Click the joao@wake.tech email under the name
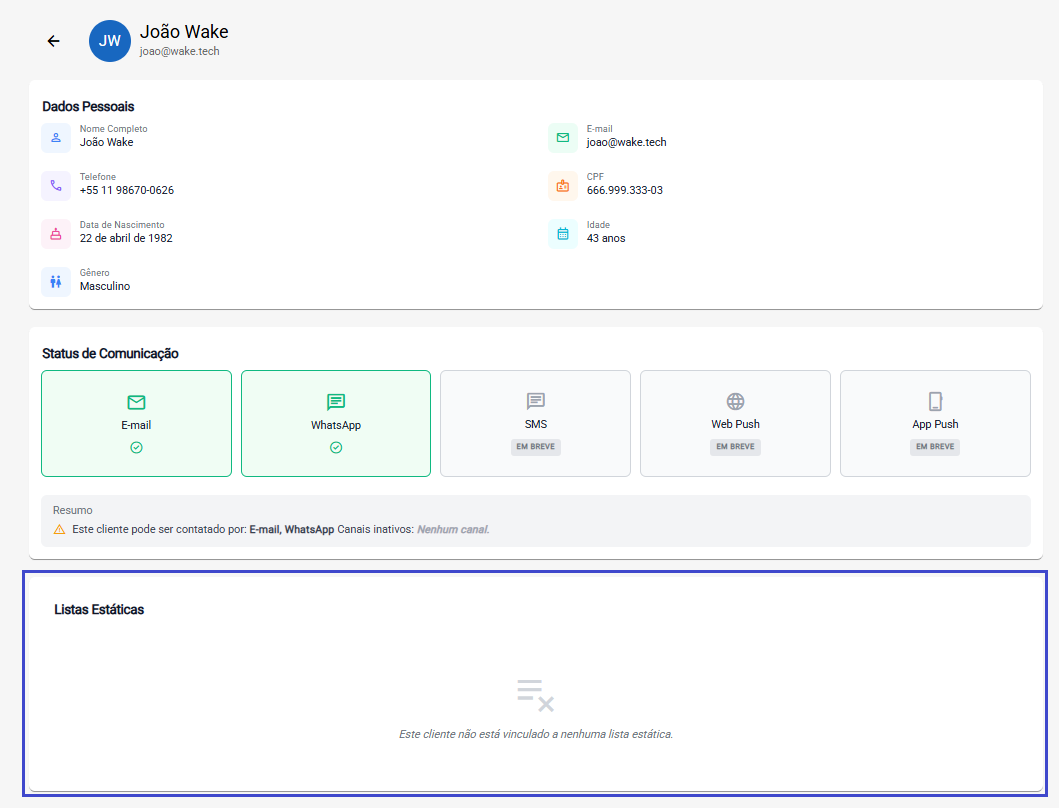Viewport: 1059px width, 808px height. click(179, 51)
